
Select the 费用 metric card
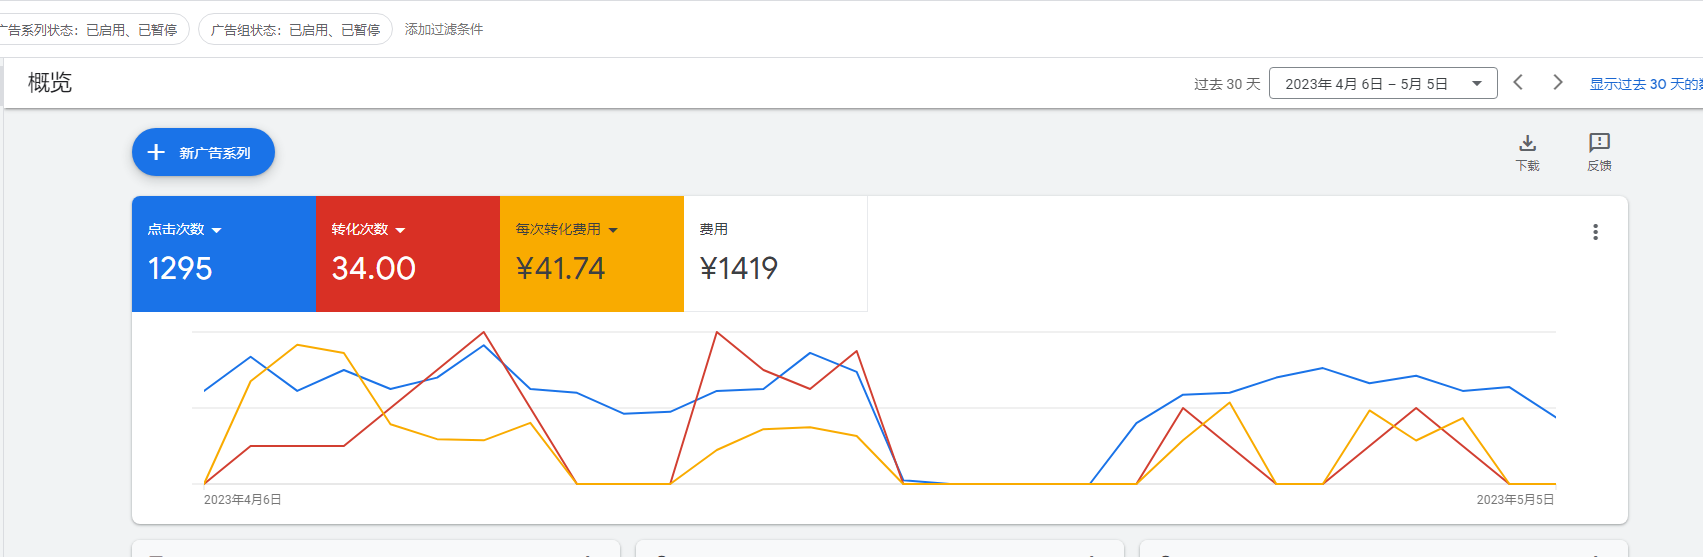click(x=775, y=254)
